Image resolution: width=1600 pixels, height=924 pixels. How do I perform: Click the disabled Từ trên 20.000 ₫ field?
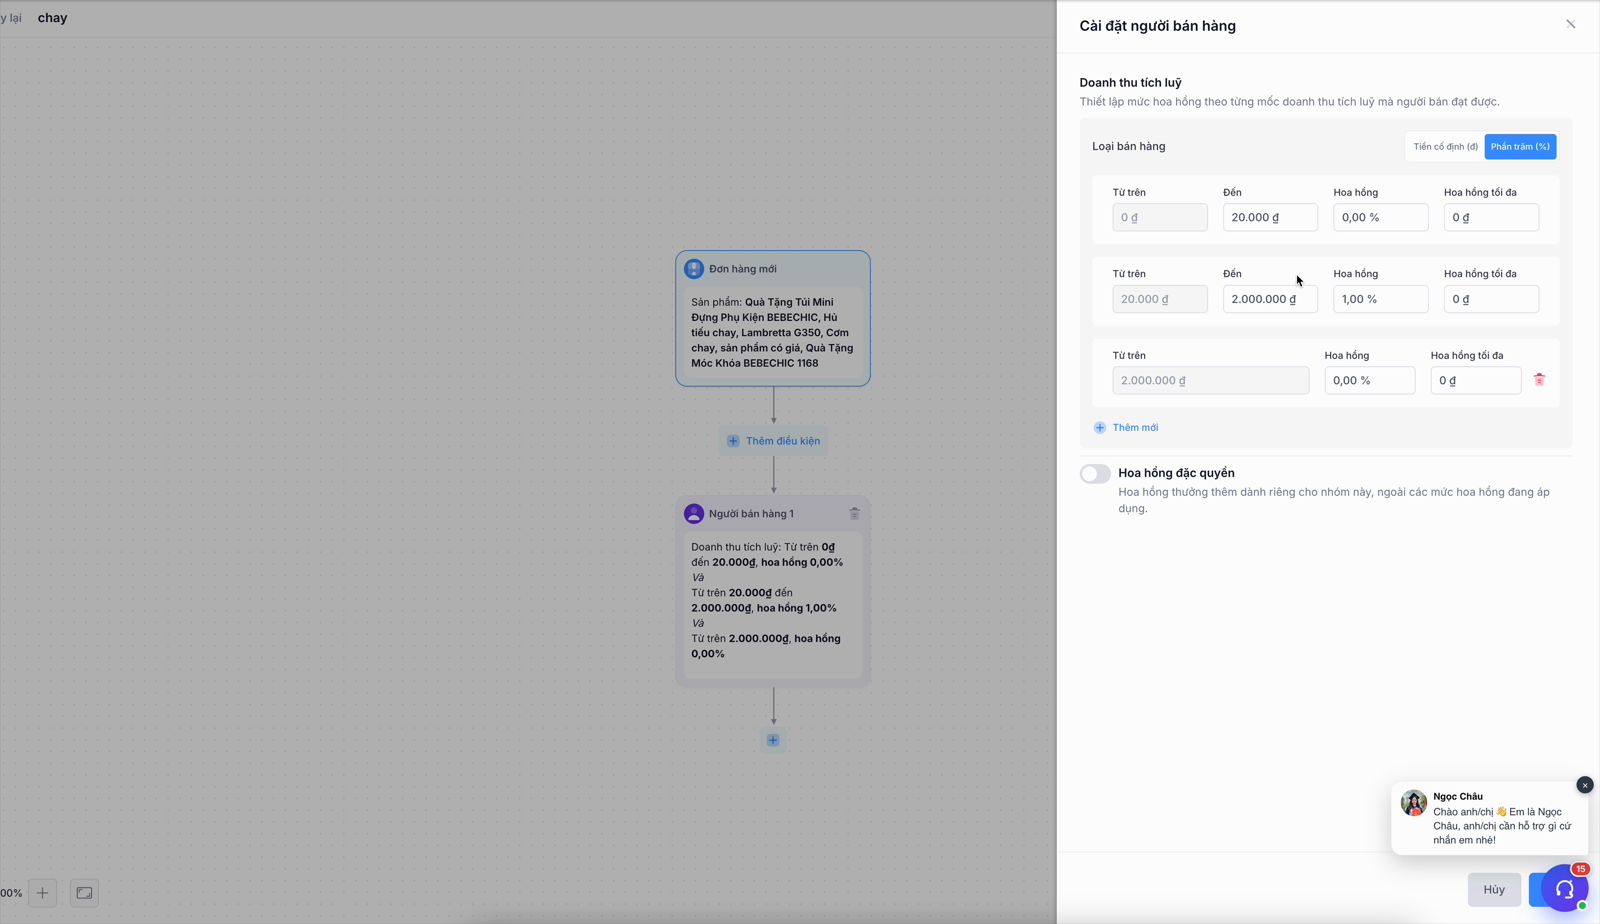click(1159, 299)
